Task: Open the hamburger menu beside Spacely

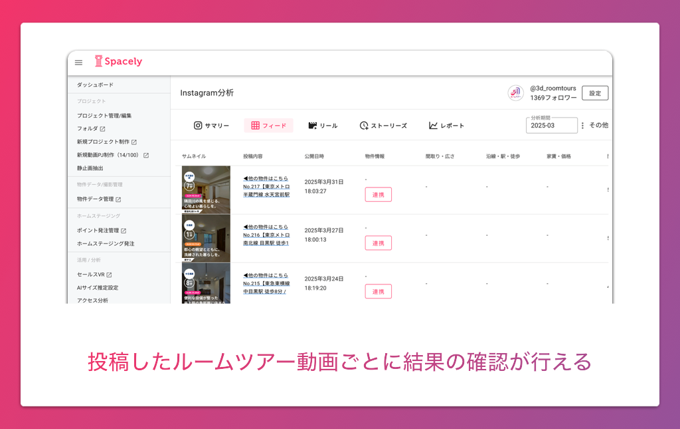Action: pos(79,62)
